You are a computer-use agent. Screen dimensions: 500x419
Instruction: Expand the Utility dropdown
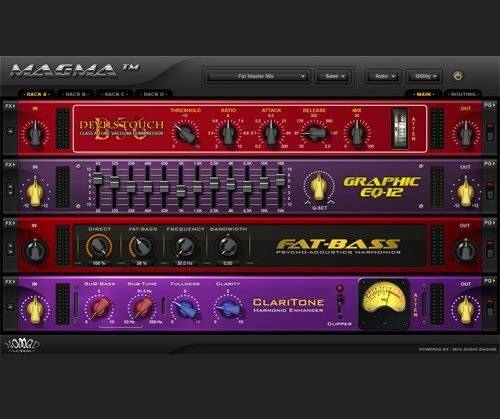tap(424, 76)
